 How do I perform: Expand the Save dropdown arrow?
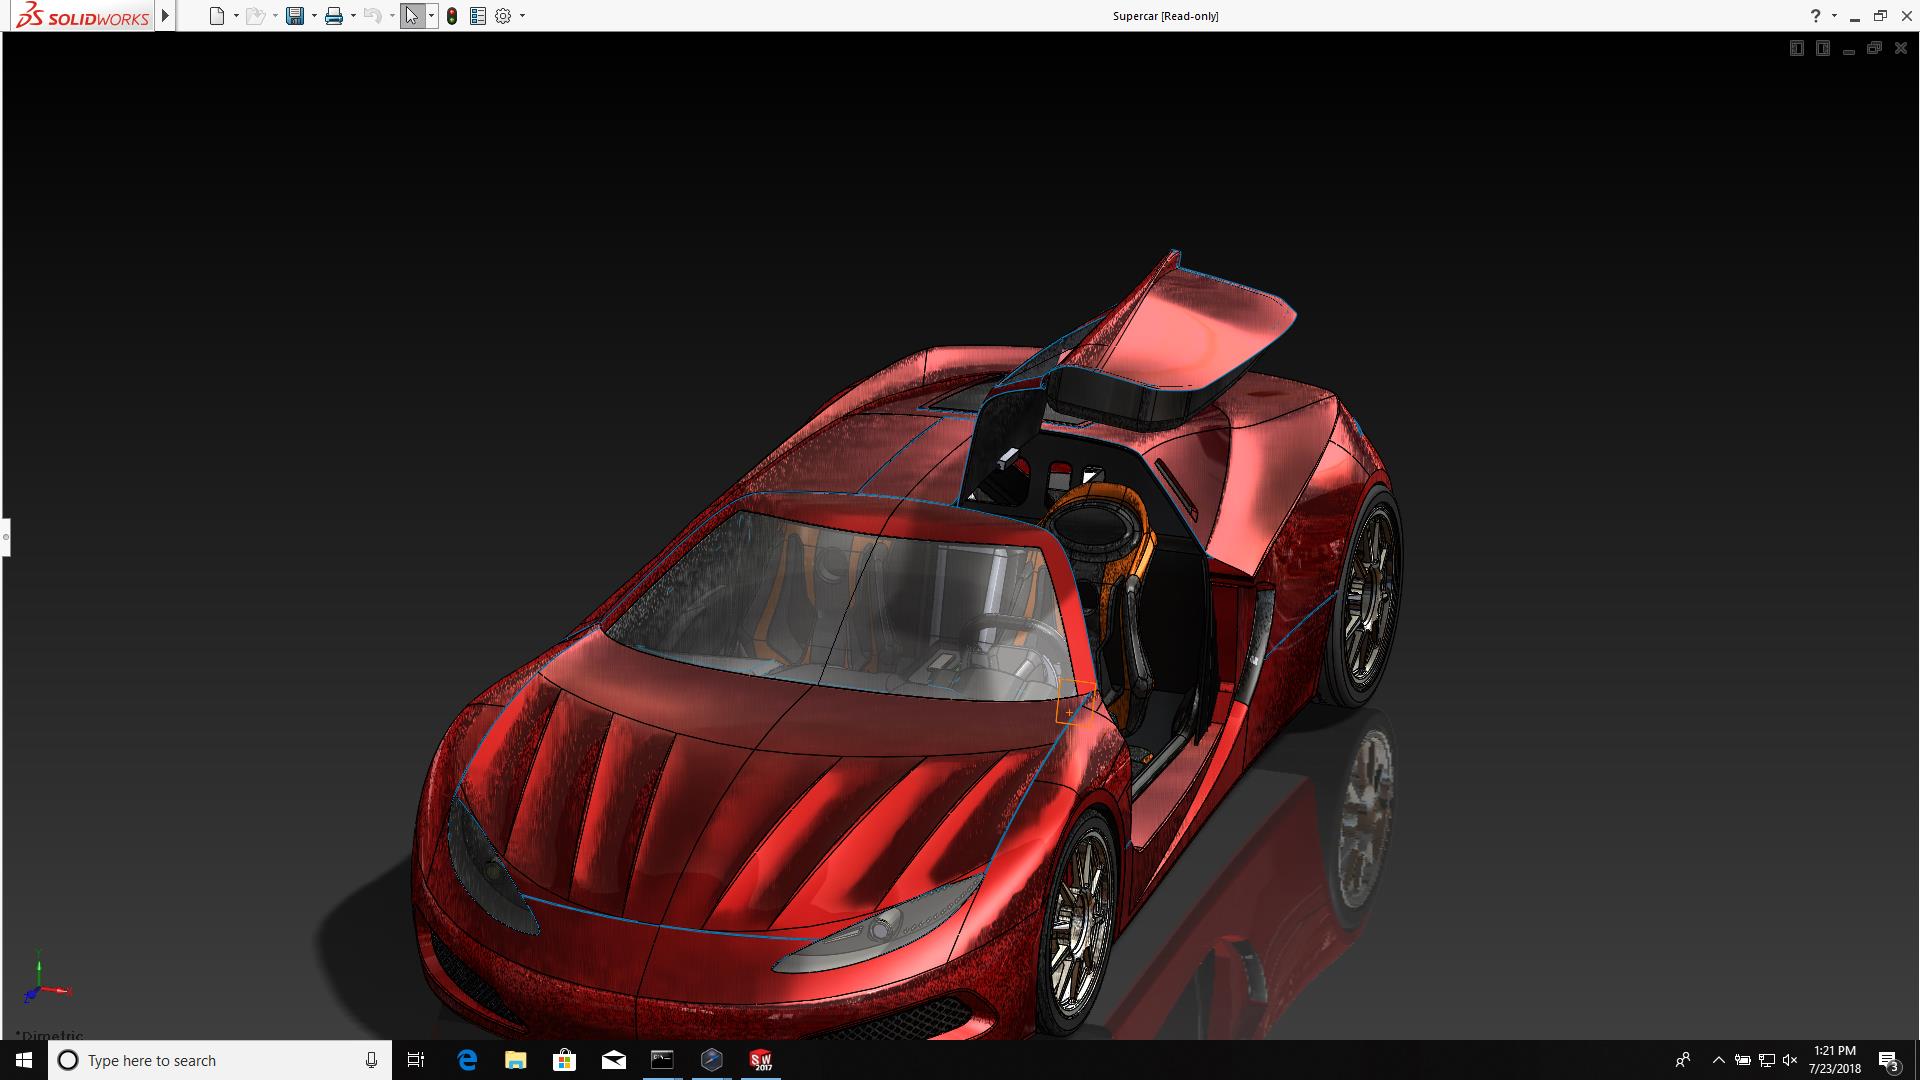314,16
